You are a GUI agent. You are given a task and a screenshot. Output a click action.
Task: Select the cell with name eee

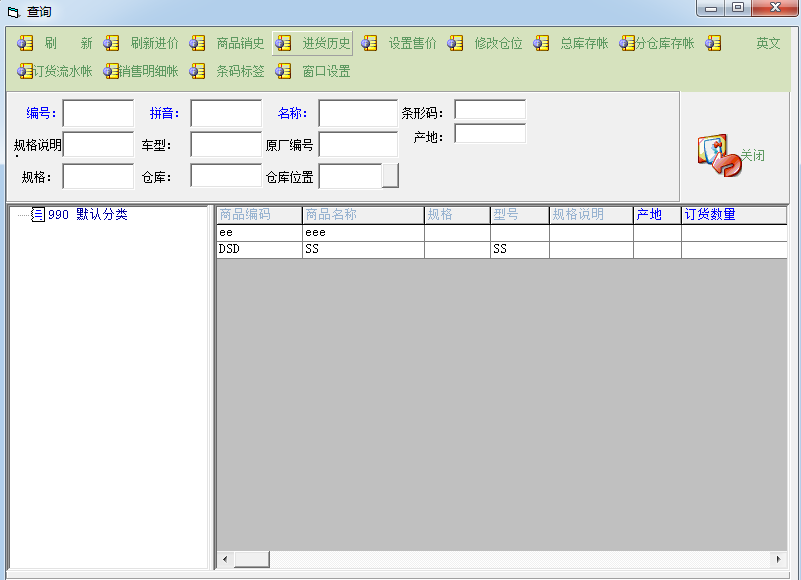[363, 233]
